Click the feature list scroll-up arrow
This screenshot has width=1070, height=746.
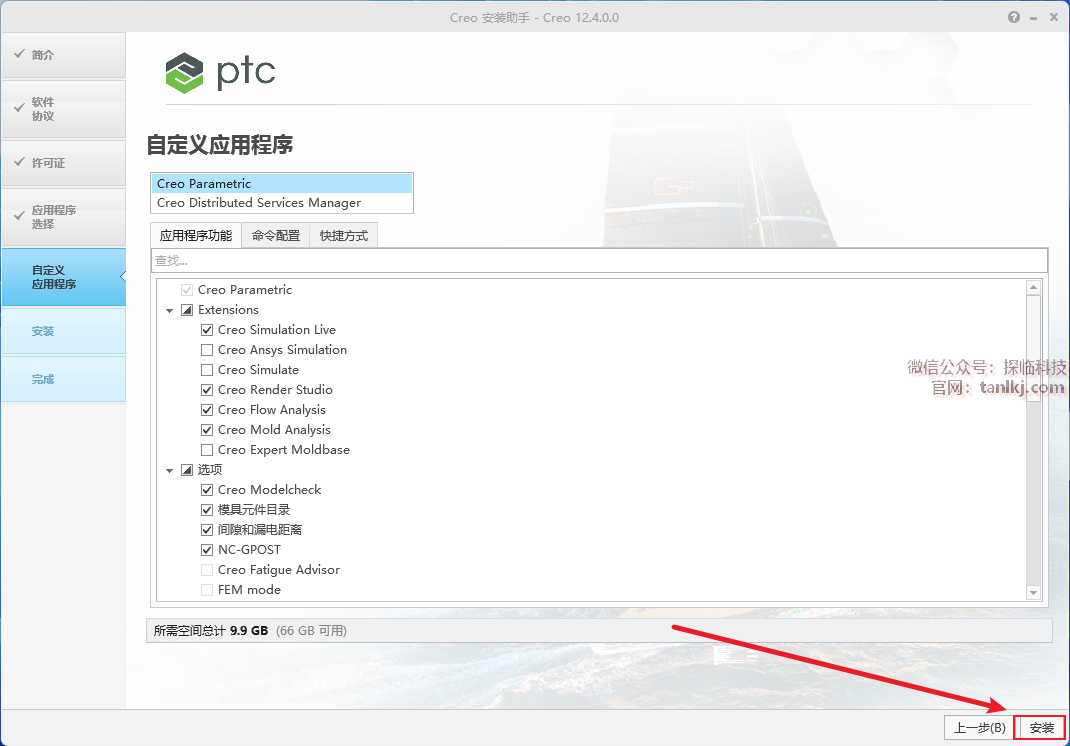coord(1033,287)
